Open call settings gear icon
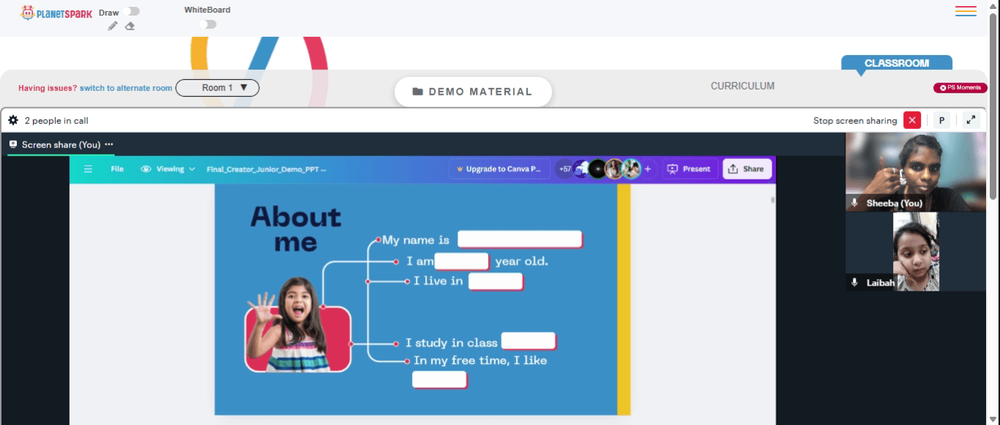 click(13, 120)
